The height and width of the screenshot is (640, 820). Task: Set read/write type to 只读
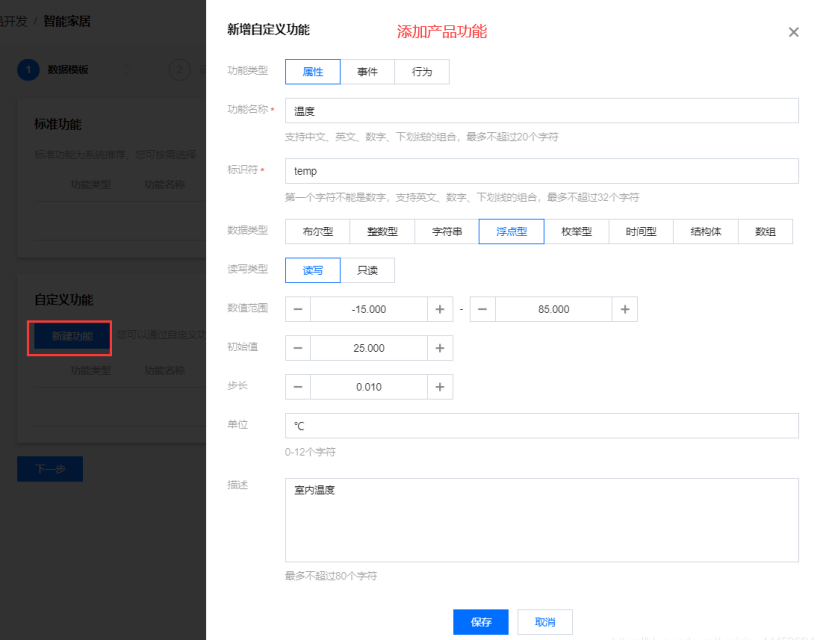[x=367, y=270]
